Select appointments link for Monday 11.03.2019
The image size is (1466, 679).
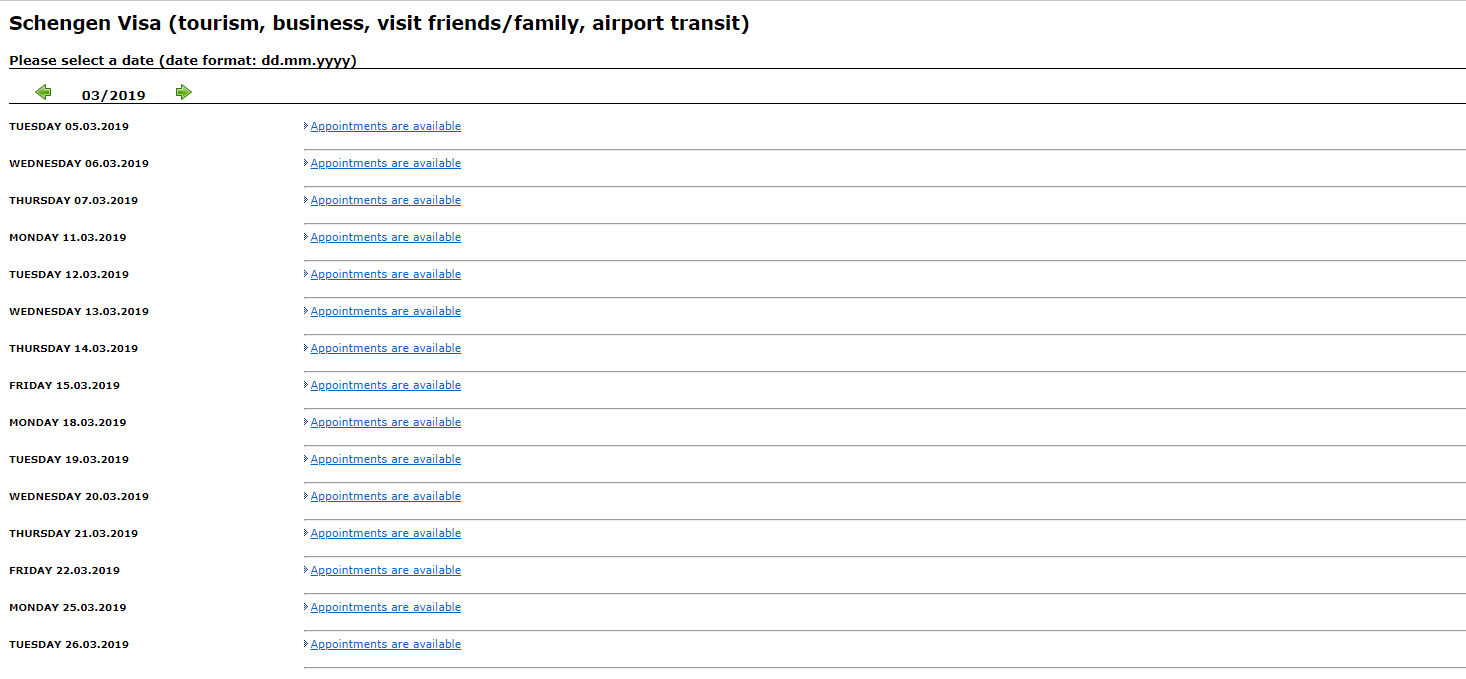[386, 237]
